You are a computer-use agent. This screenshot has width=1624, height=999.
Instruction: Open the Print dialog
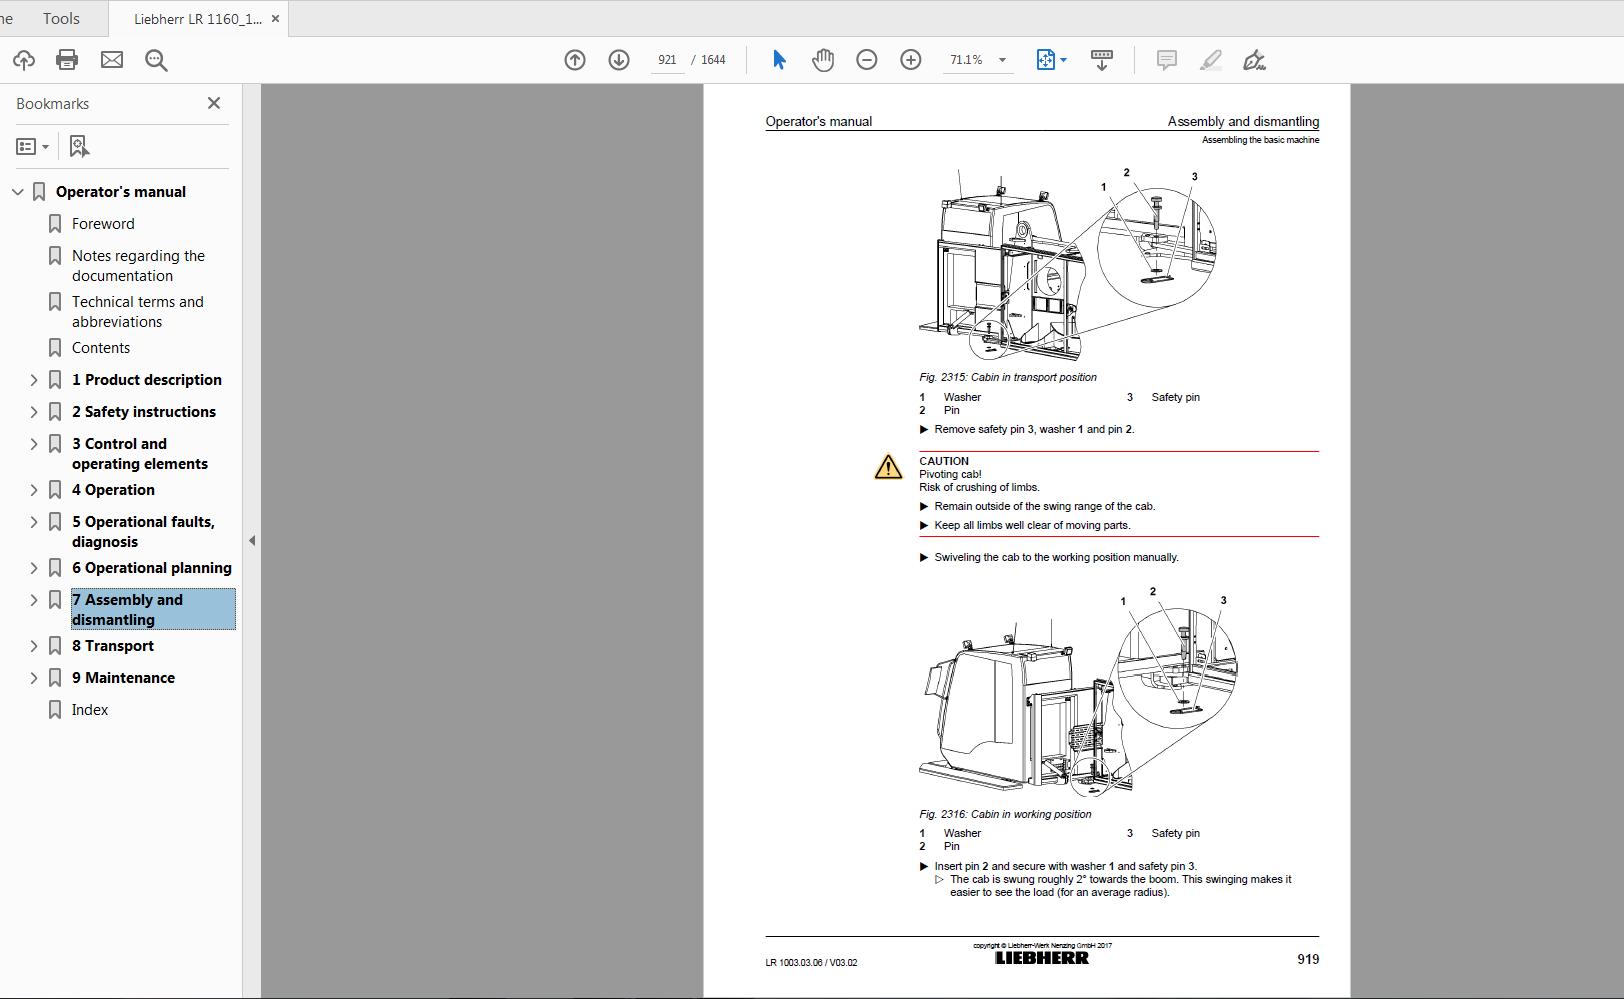click(x=66, y=60)
